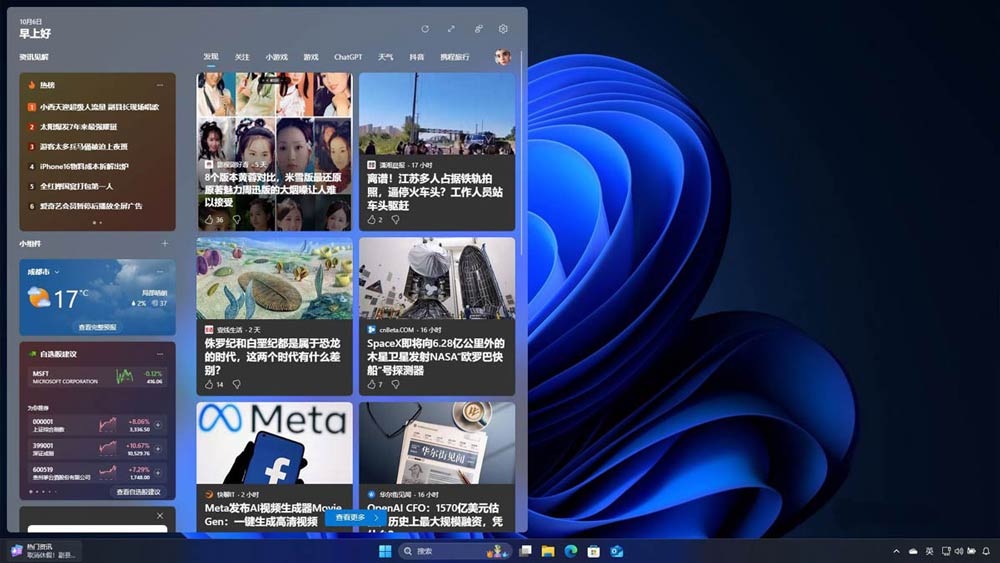Switch to the ChatGPT tab
The height and width of the screenshot is (563, 1000).
pos(348,58)
